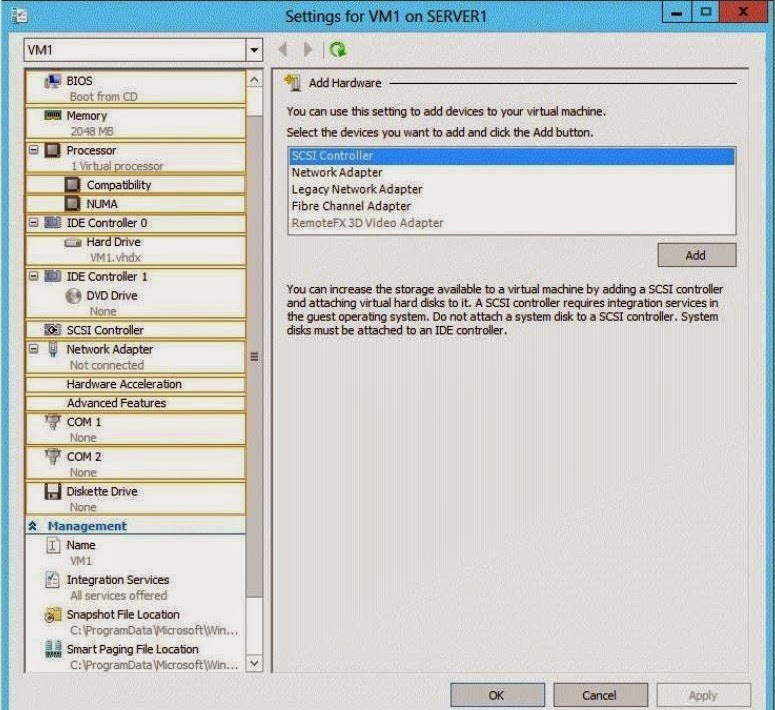Click the COM 2 port icon
This screenshot has width=775, height=710.
tap(52, 456)
